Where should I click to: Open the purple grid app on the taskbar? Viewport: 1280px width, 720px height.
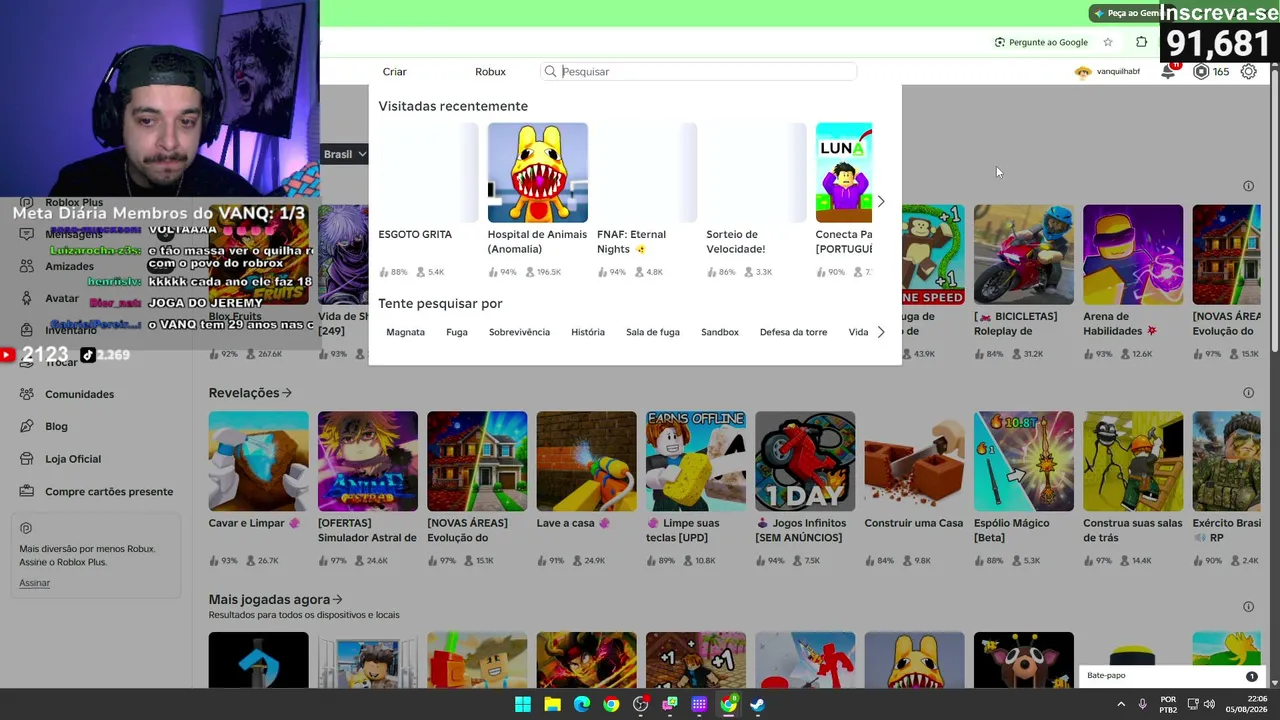coord(699,704)
